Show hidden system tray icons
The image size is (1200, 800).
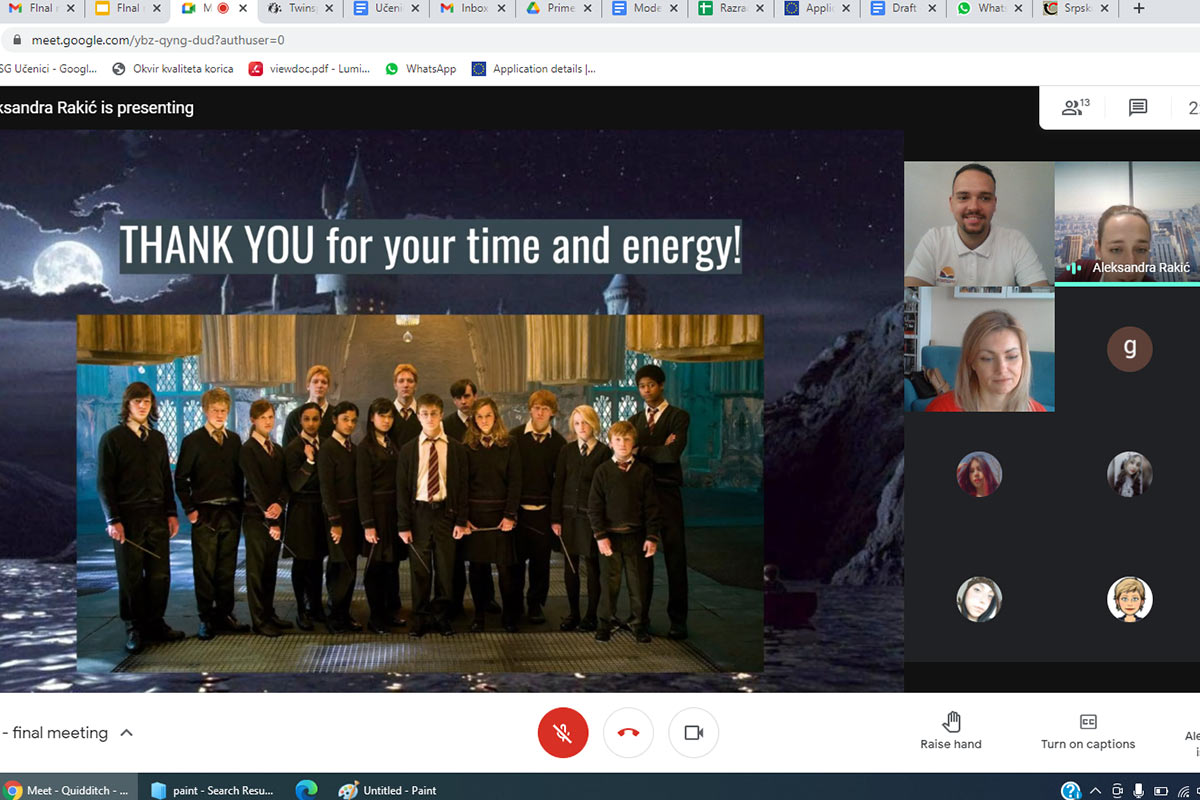[x=1096, y=791]
